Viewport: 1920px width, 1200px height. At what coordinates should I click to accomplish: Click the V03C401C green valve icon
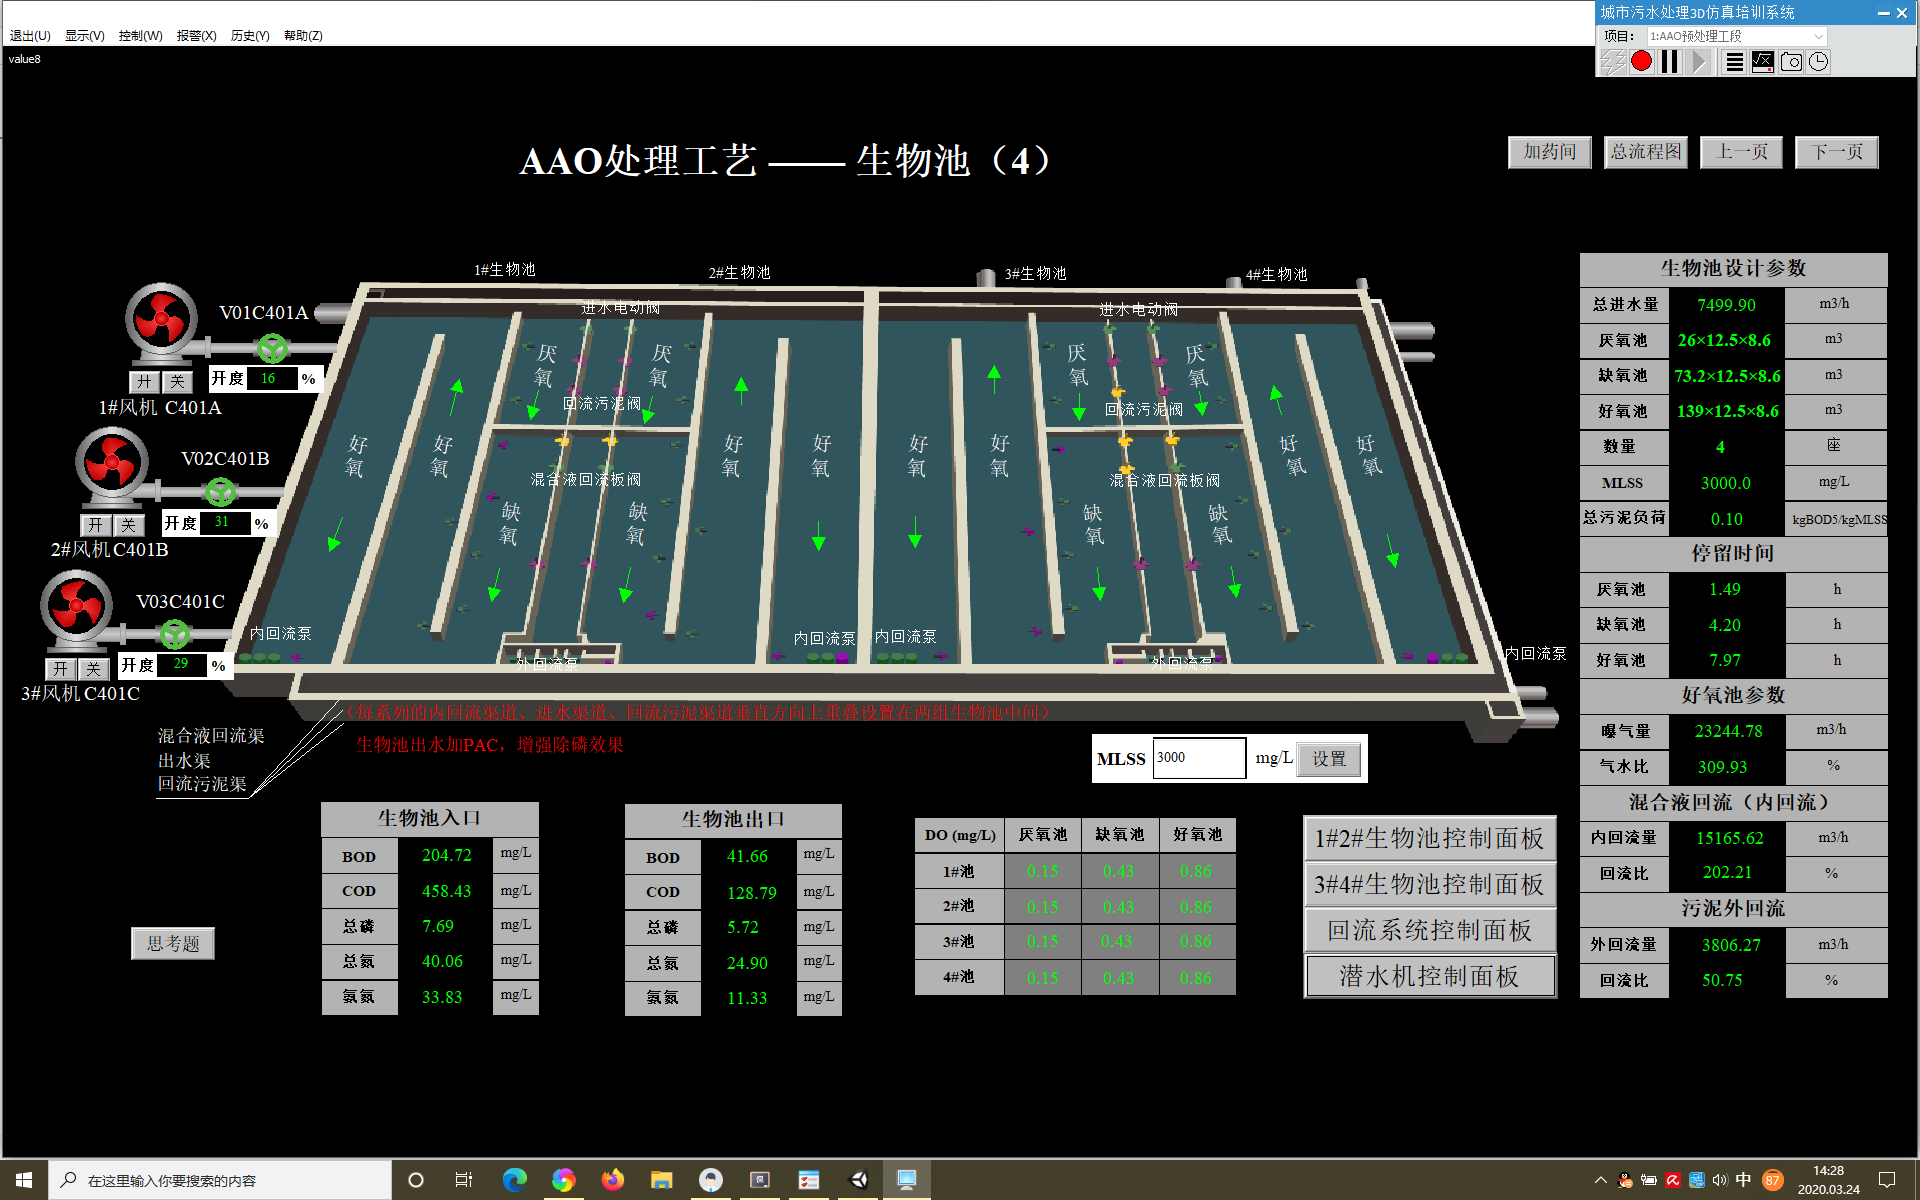click(175, 633)
